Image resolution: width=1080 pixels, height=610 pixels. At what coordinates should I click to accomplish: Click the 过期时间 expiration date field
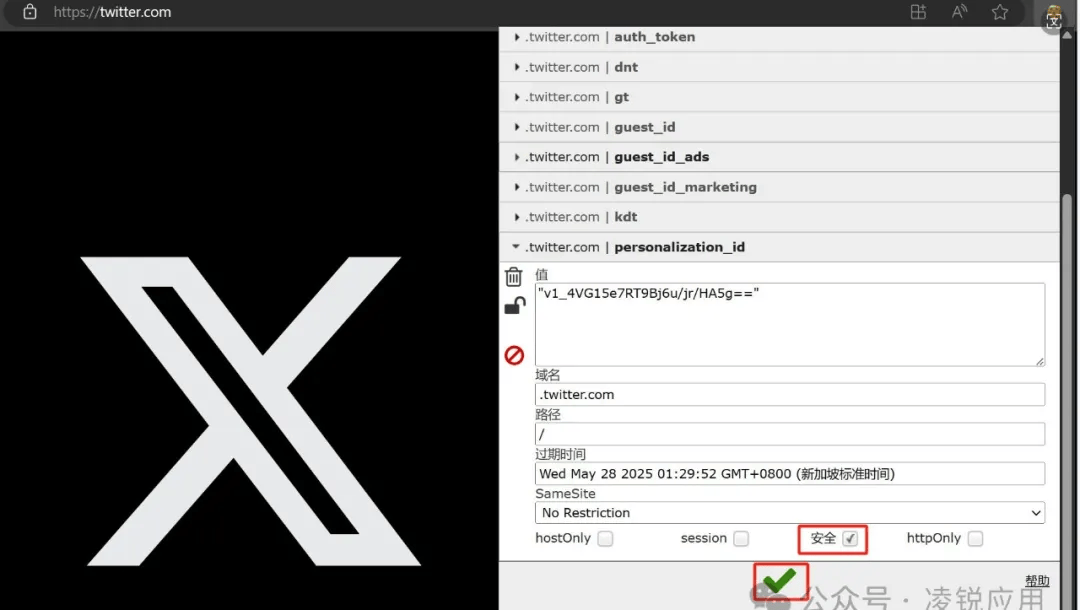[789, 474]
